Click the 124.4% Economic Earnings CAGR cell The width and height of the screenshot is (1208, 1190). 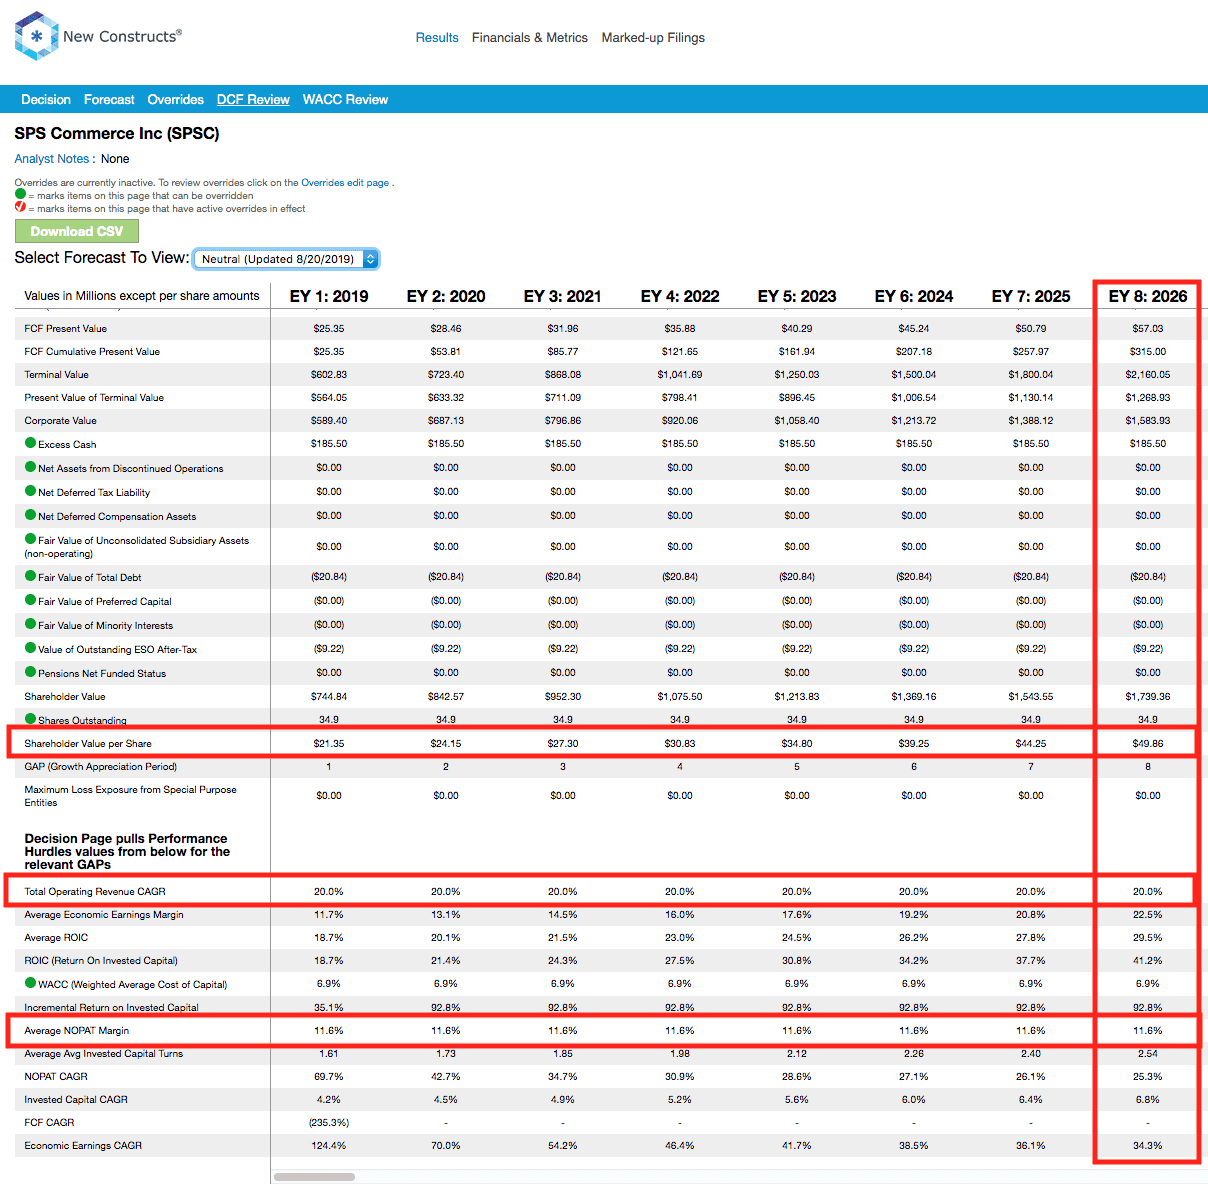(x=329, y=1145)
